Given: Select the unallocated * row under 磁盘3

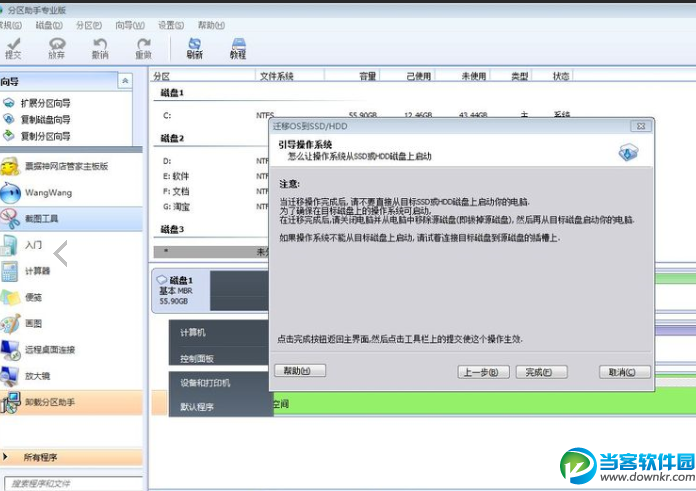Looking at the screenshot, I should click(x=211, y=252).
